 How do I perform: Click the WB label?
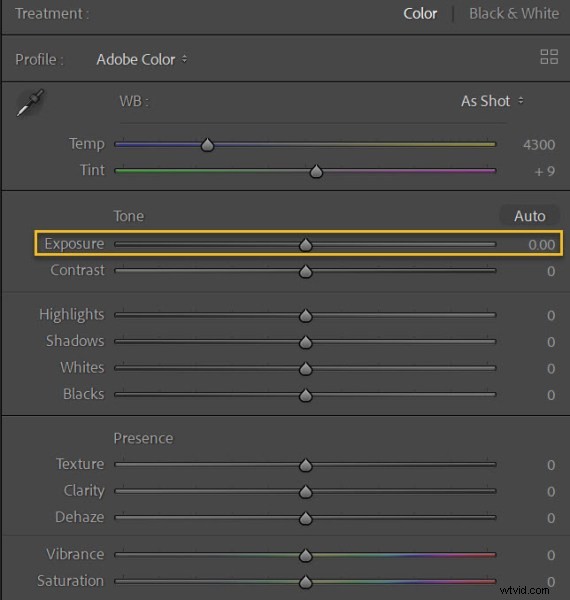[134, 101]
